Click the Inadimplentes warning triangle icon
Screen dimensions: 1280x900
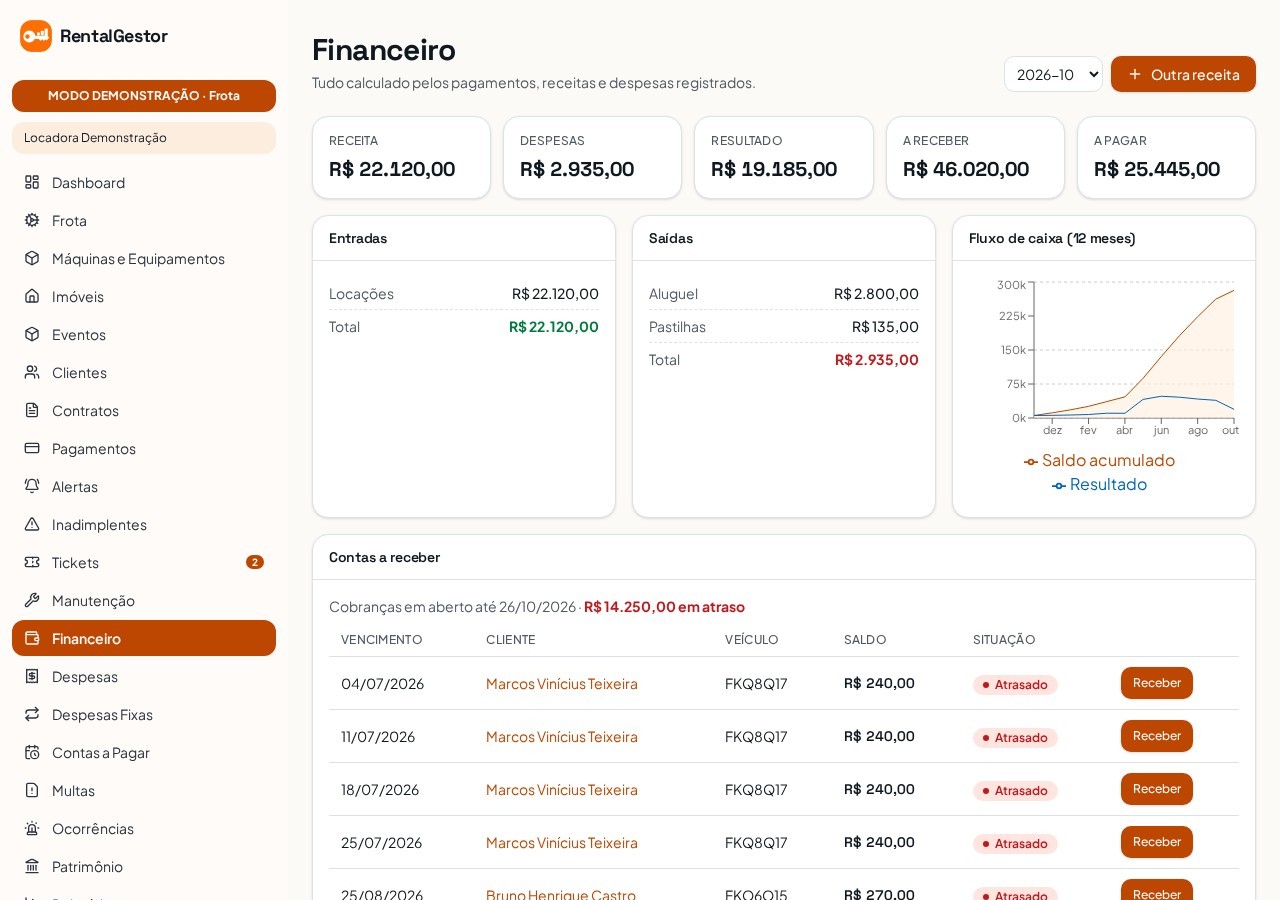point(32,524)
